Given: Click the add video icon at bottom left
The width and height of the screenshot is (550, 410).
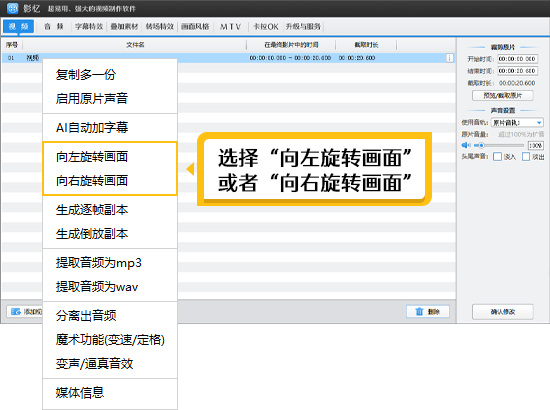Looking at the screenshot, I should point(16,311).
